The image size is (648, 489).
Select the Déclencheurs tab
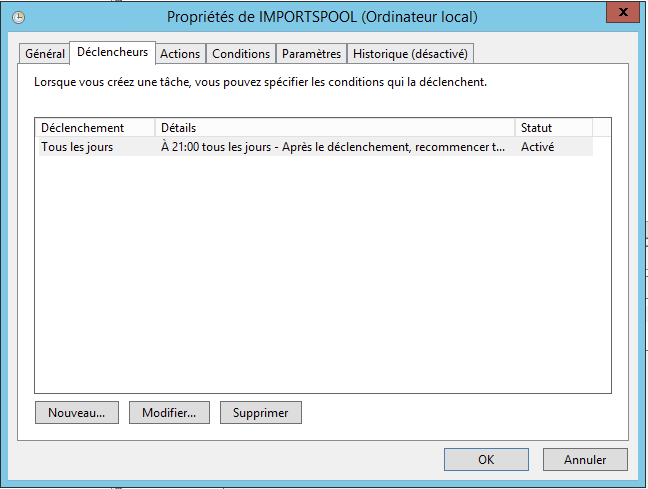click(x=112, y=52)
